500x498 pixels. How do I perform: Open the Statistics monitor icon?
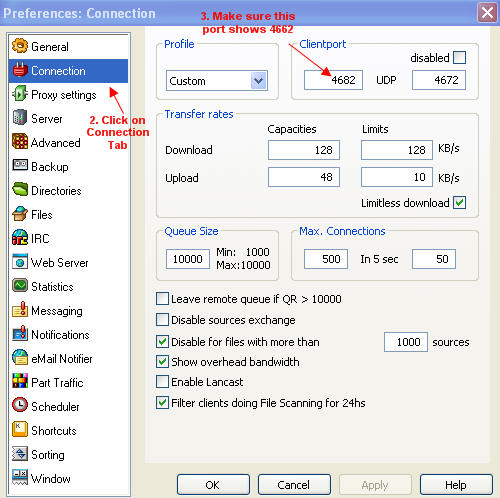click(x=20, y=286)
